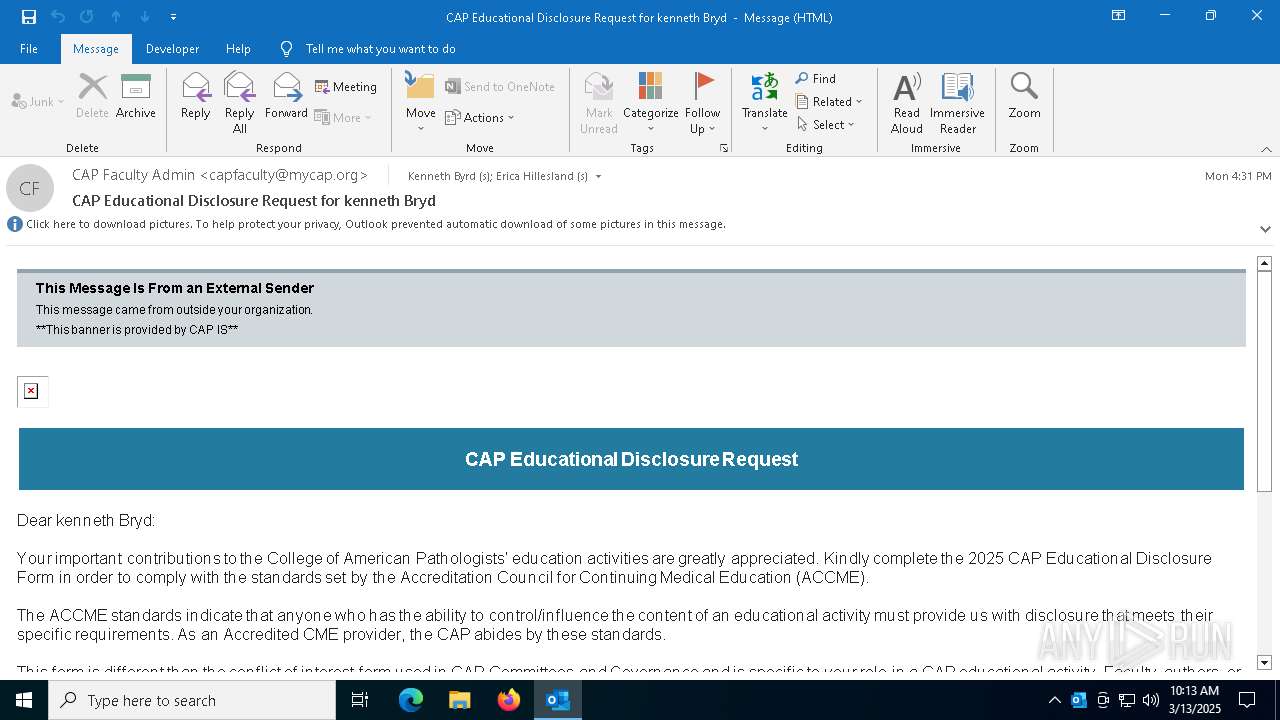Launch Firefox from taskbar
Image resolution: width=1280 pixels, height=720 pixels.
509,700
